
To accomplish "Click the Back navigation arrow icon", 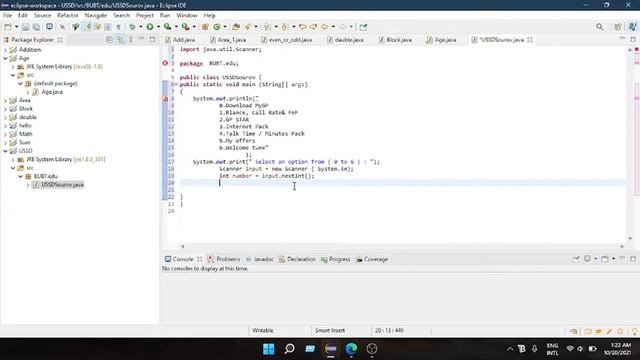I will click(324, 27).
